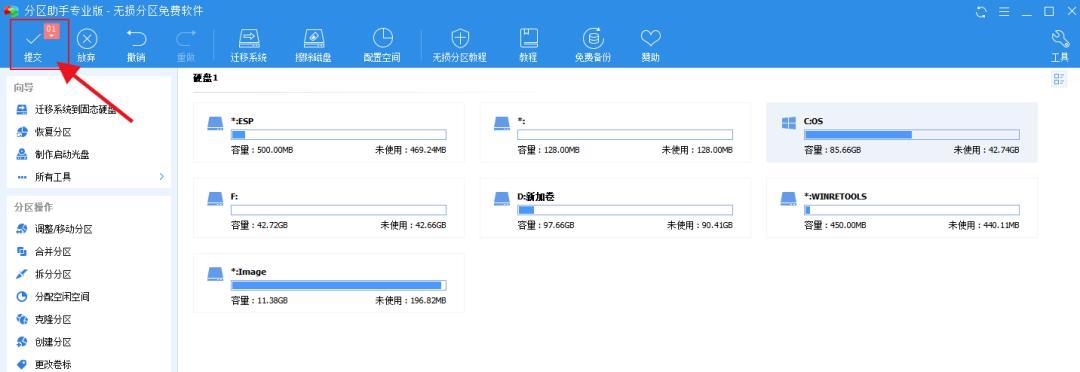The image size is (1080, 372).
Task: Click the 未使用：196.82MB text
Action: [411, 301]
